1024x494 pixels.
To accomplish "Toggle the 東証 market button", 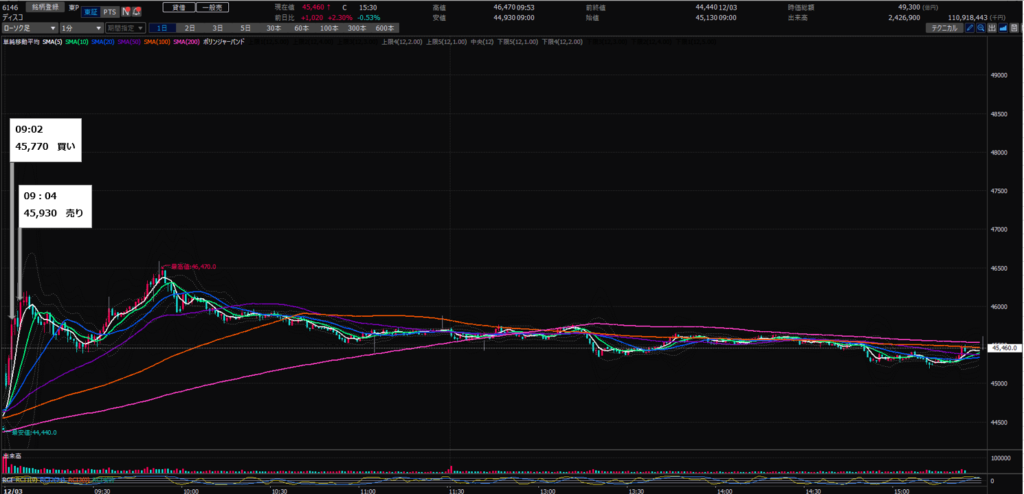I will 88,11.
